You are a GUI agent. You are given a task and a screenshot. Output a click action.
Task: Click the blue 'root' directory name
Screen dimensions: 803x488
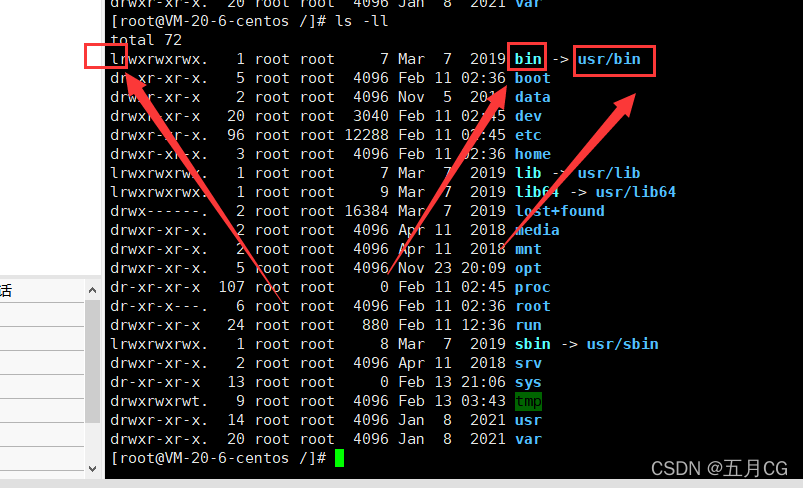(x=533, y=306)
